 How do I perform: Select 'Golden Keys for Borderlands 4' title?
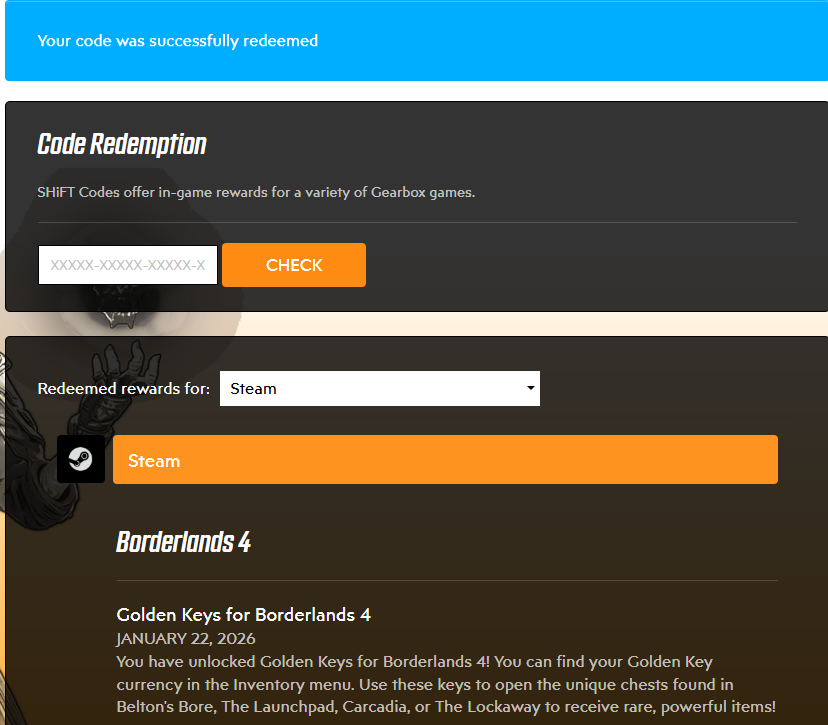(x=243, y=615)
